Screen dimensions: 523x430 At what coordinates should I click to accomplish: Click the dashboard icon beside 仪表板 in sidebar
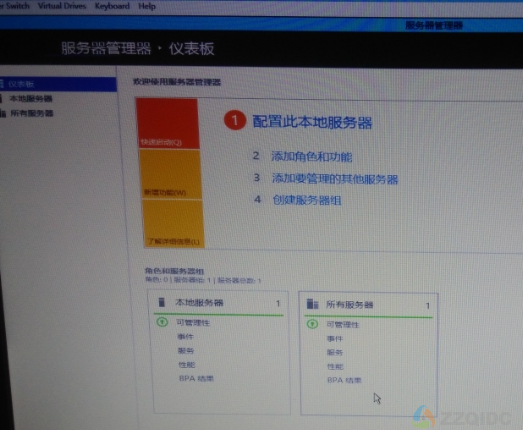(2, 83)
